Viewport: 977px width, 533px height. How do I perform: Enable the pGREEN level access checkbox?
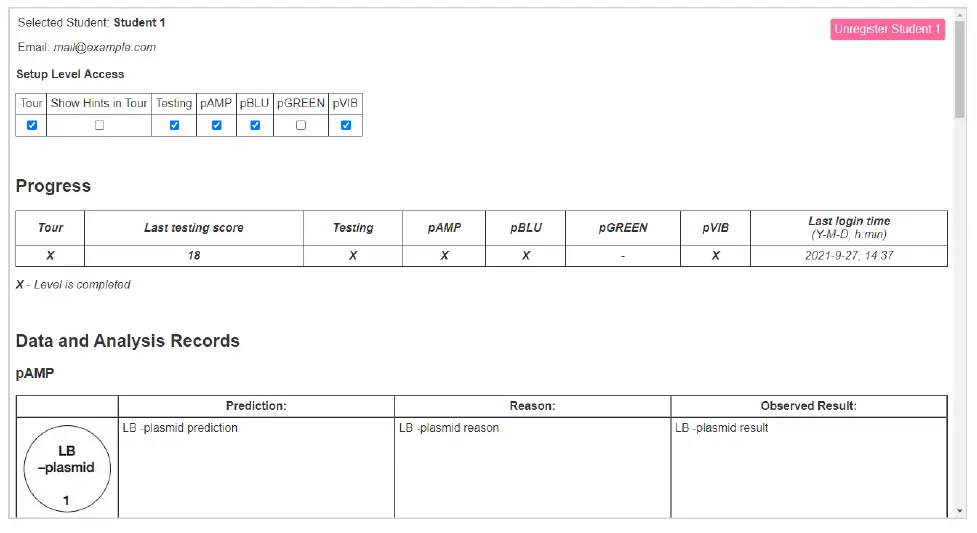click(301, 125)
